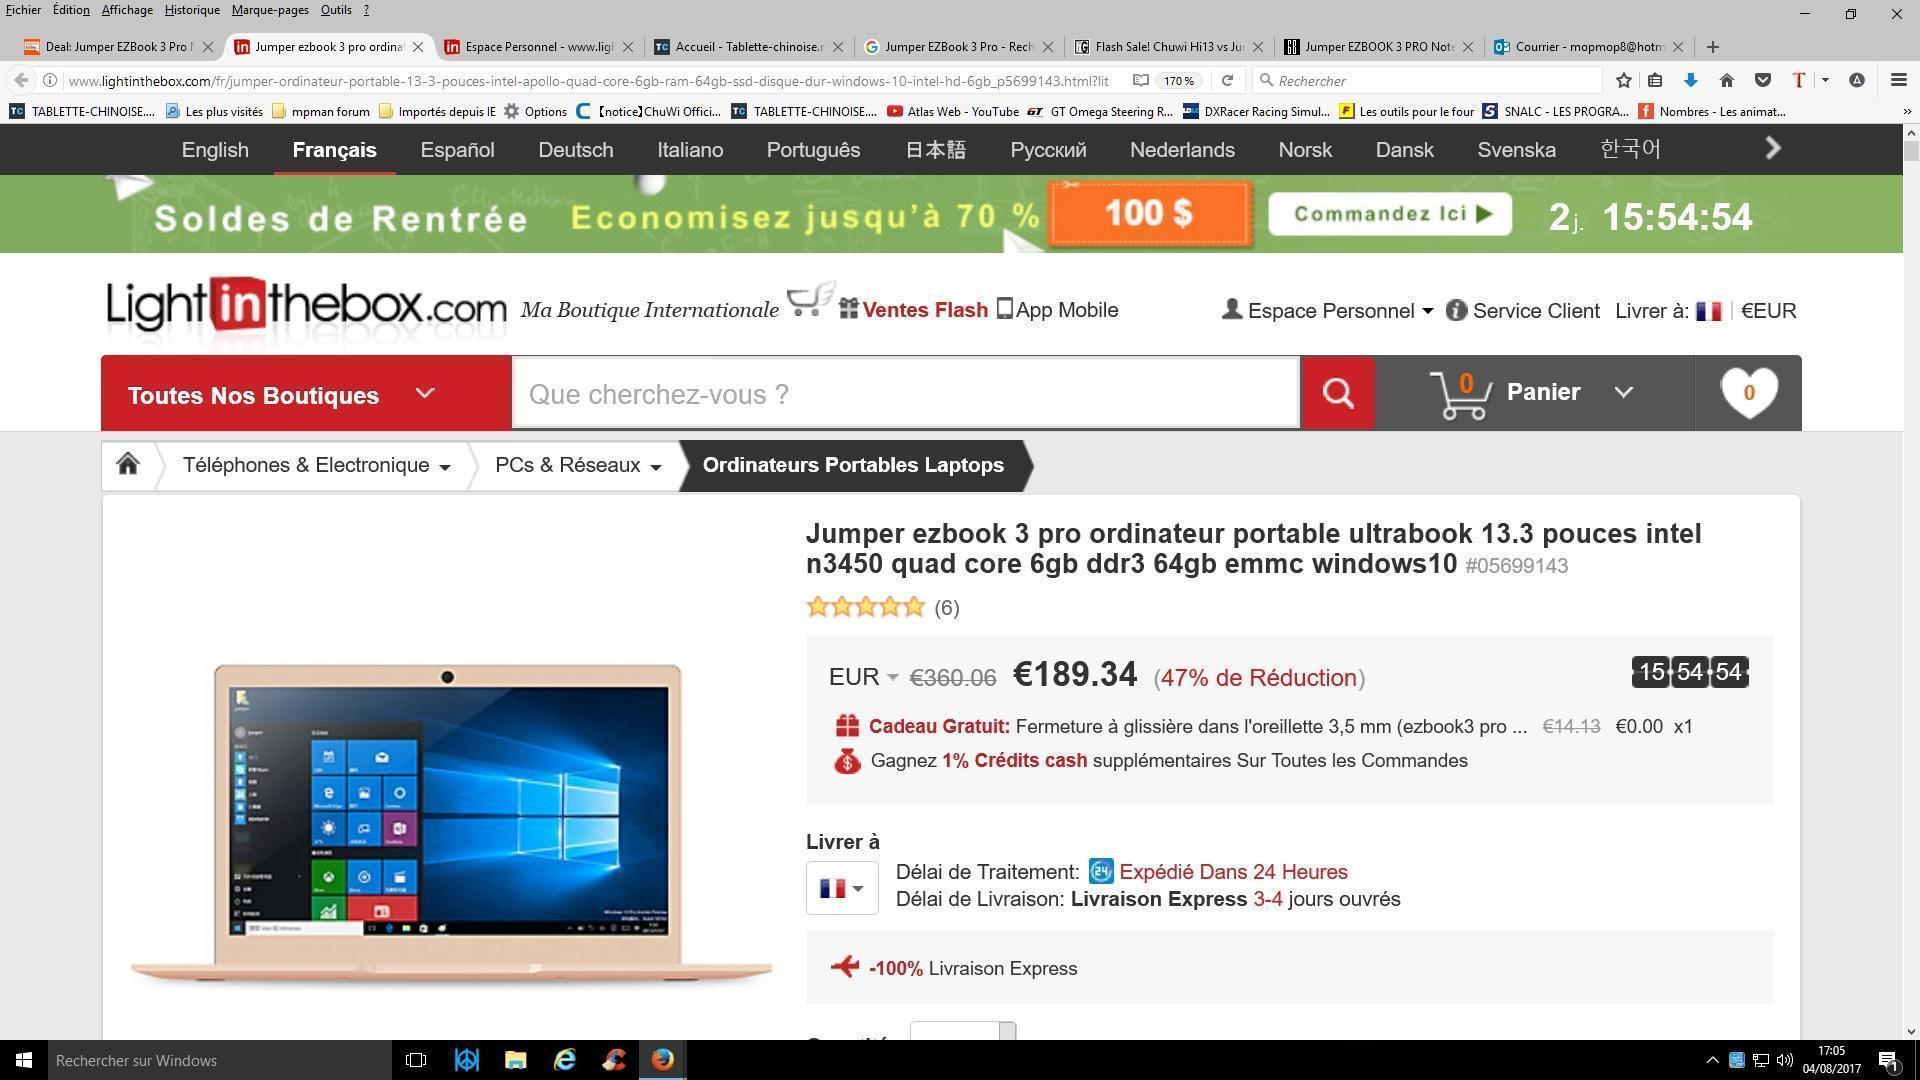The width and height of the screenshot is (1920, 1080).
Task: Go to home via breadcrumb house icon
Action: point(127,465)
